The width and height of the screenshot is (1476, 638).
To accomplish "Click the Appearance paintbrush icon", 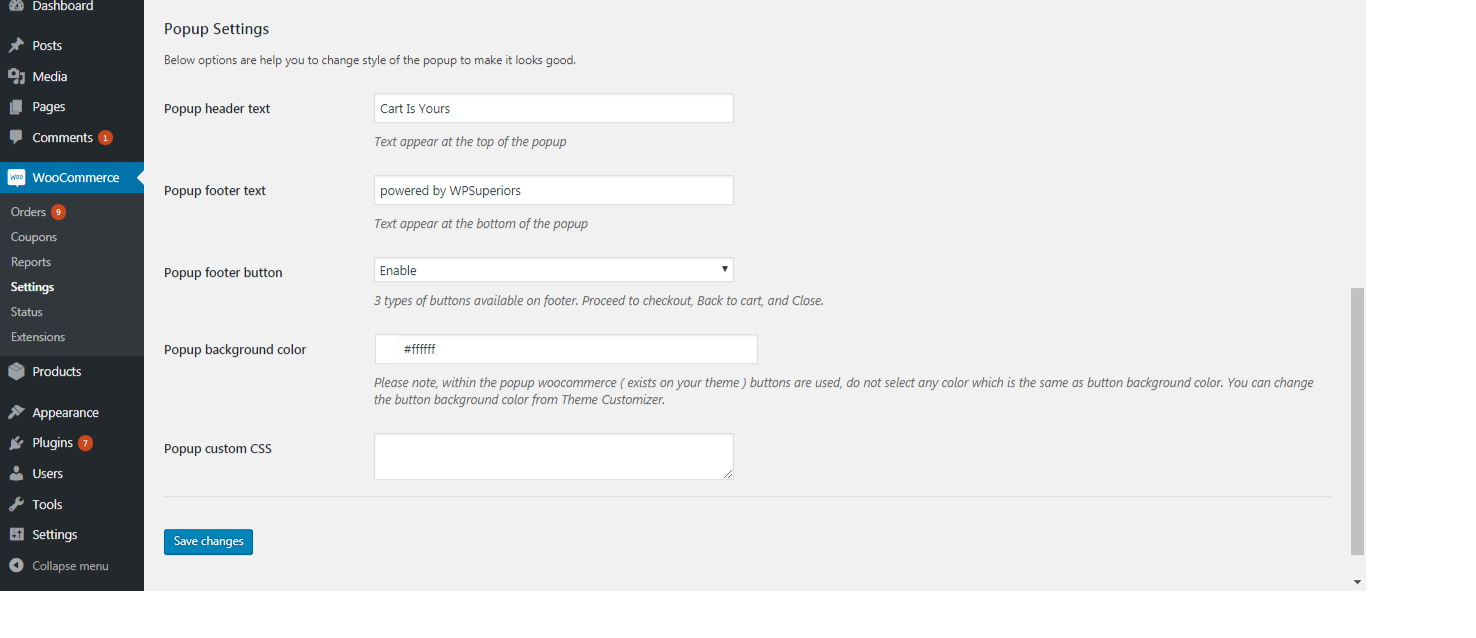I will coord(16,412).
